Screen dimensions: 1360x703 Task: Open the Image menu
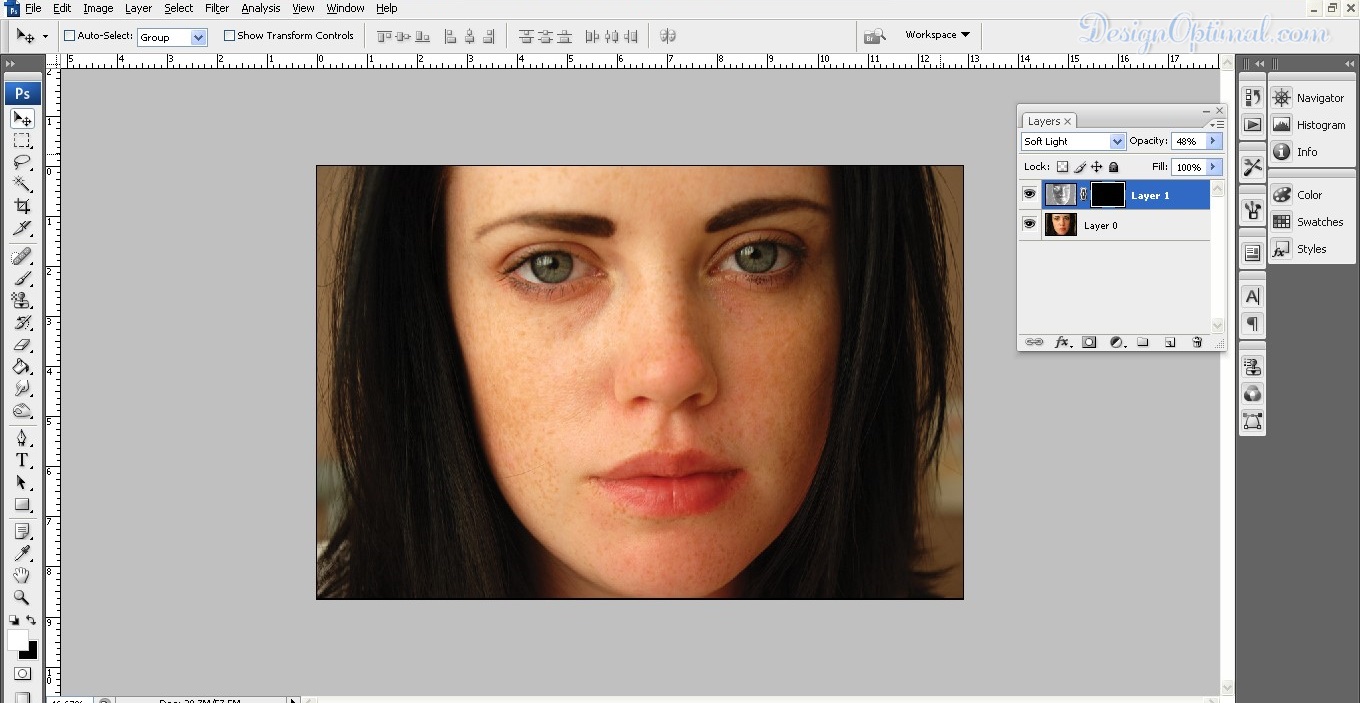coord(98,8)
